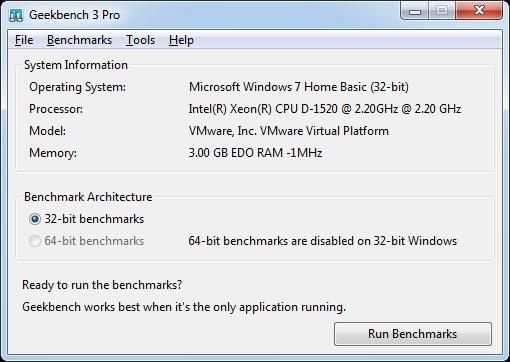Click the 'Model:' label
The width and height of the screenshot is (510, 362).
pyautogui.click(x=47, y=131)
